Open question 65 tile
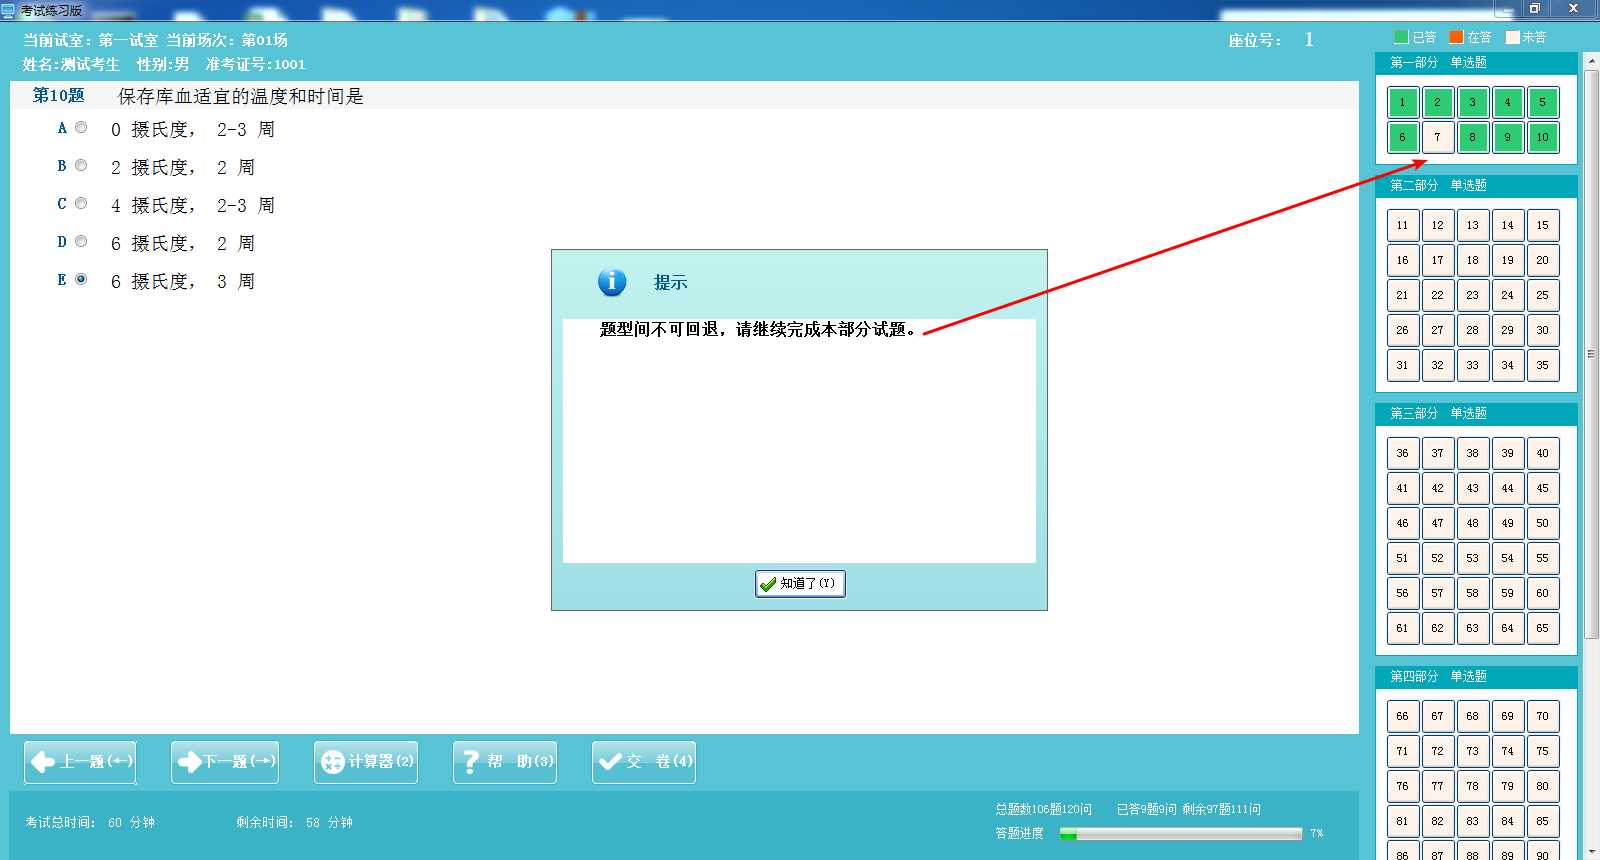This screenshot has height=860, width=1600. (x=1542, y=628)
